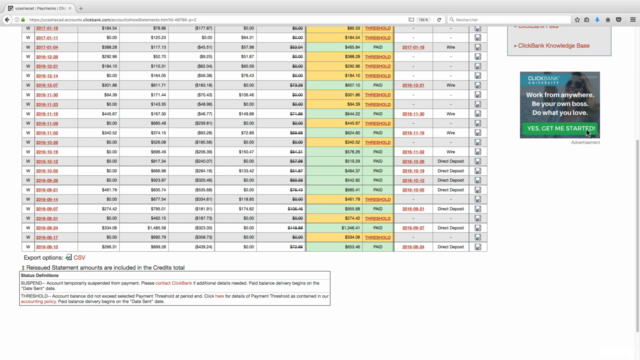Click the disk icon in the 2016-11-30 row
Viewport: 640px width, 360px height.
478,95
